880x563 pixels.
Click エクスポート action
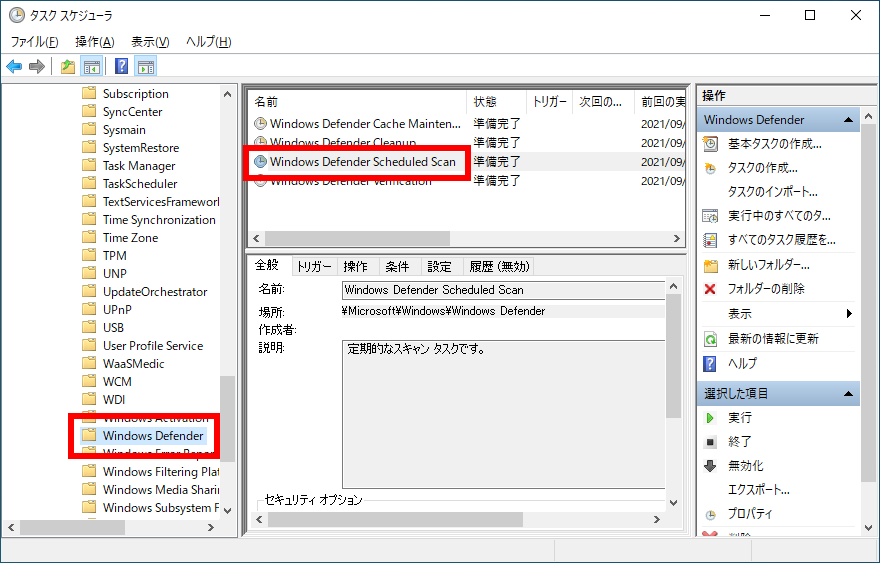pyautogui.click(x=759, y=490)
